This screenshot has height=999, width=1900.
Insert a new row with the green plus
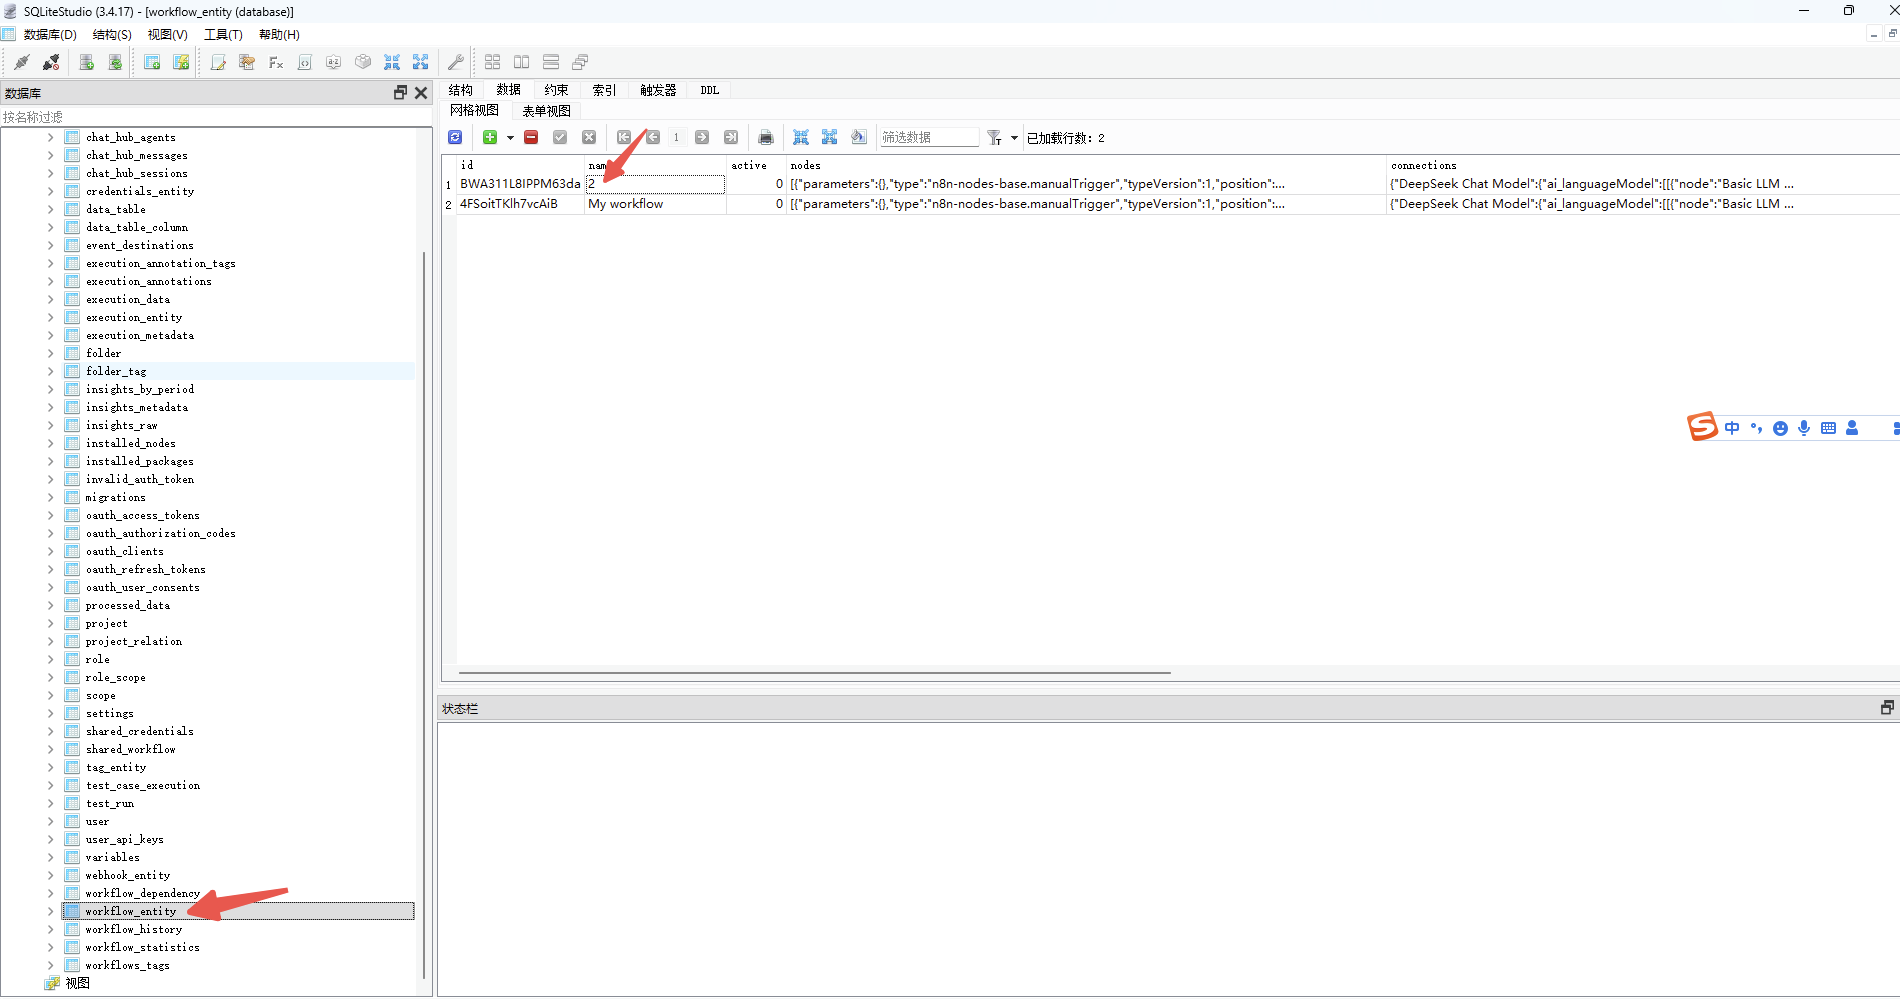coord(490,137)
